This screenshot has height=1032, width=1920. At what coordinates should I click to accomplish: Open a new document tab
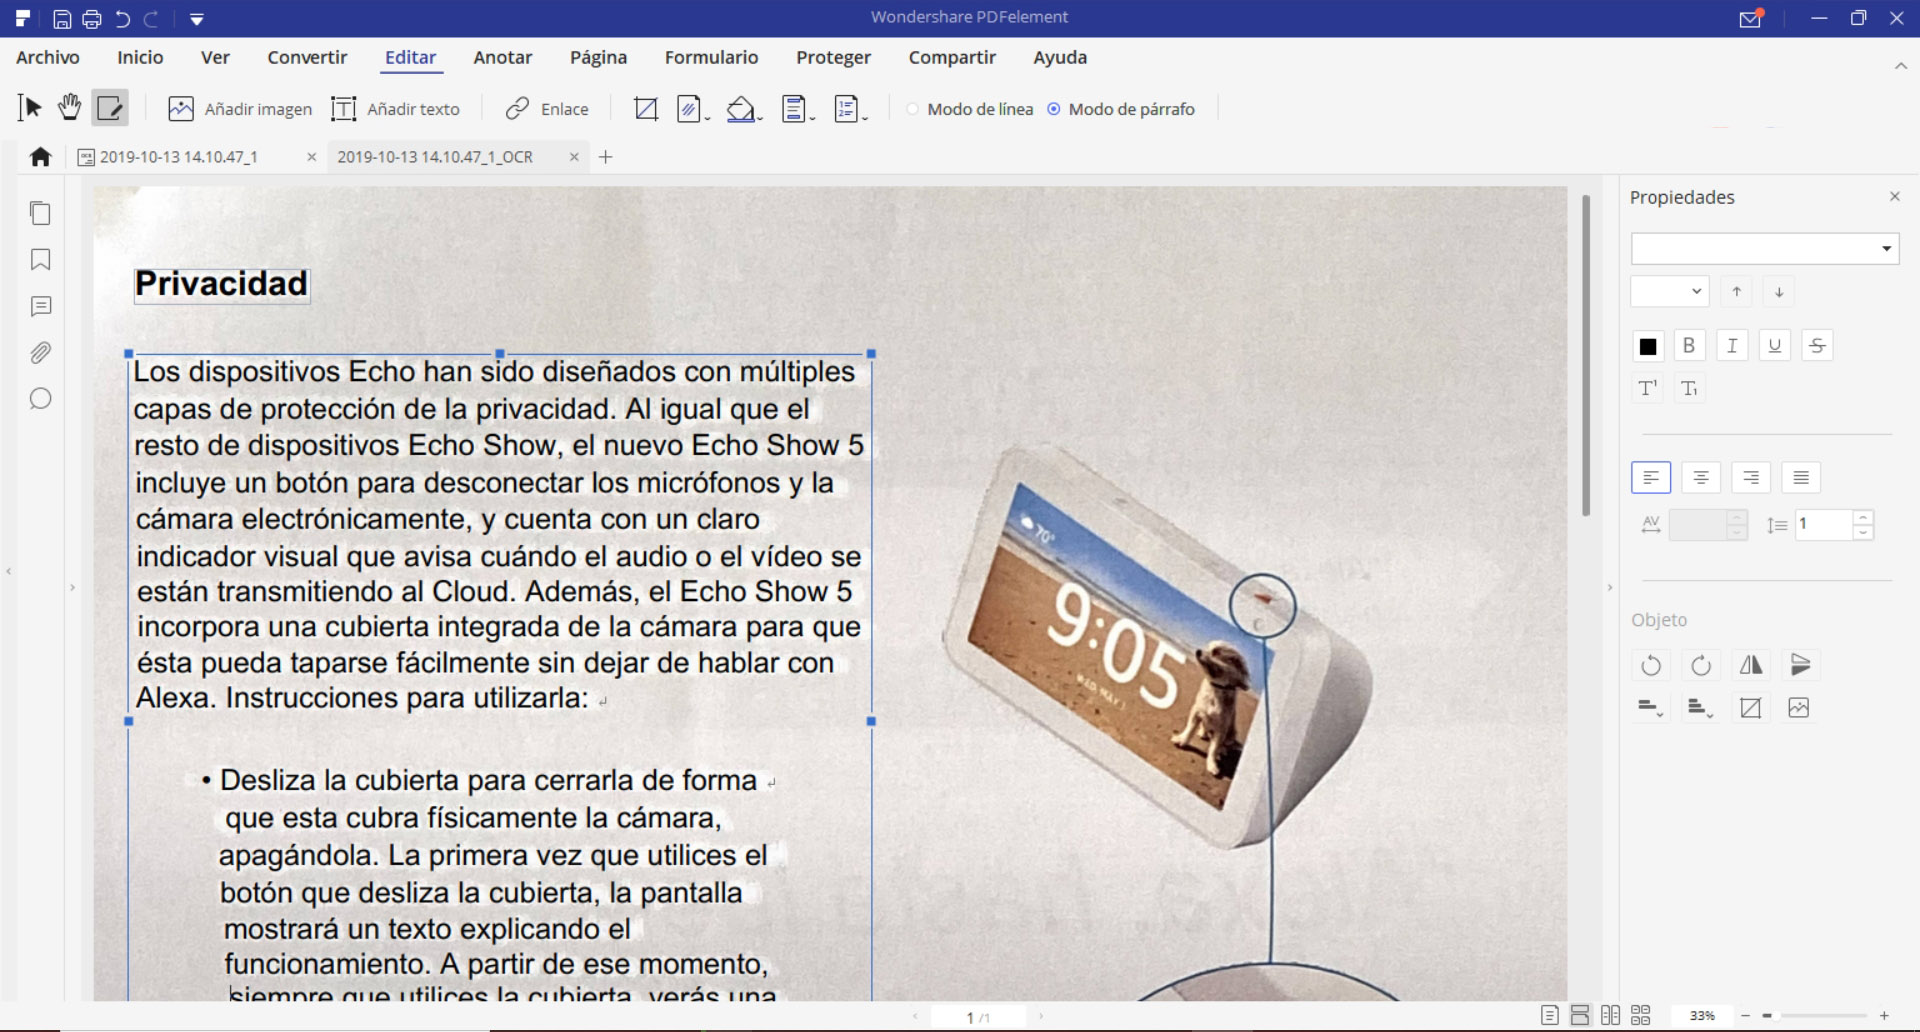(x=605, y=157)
